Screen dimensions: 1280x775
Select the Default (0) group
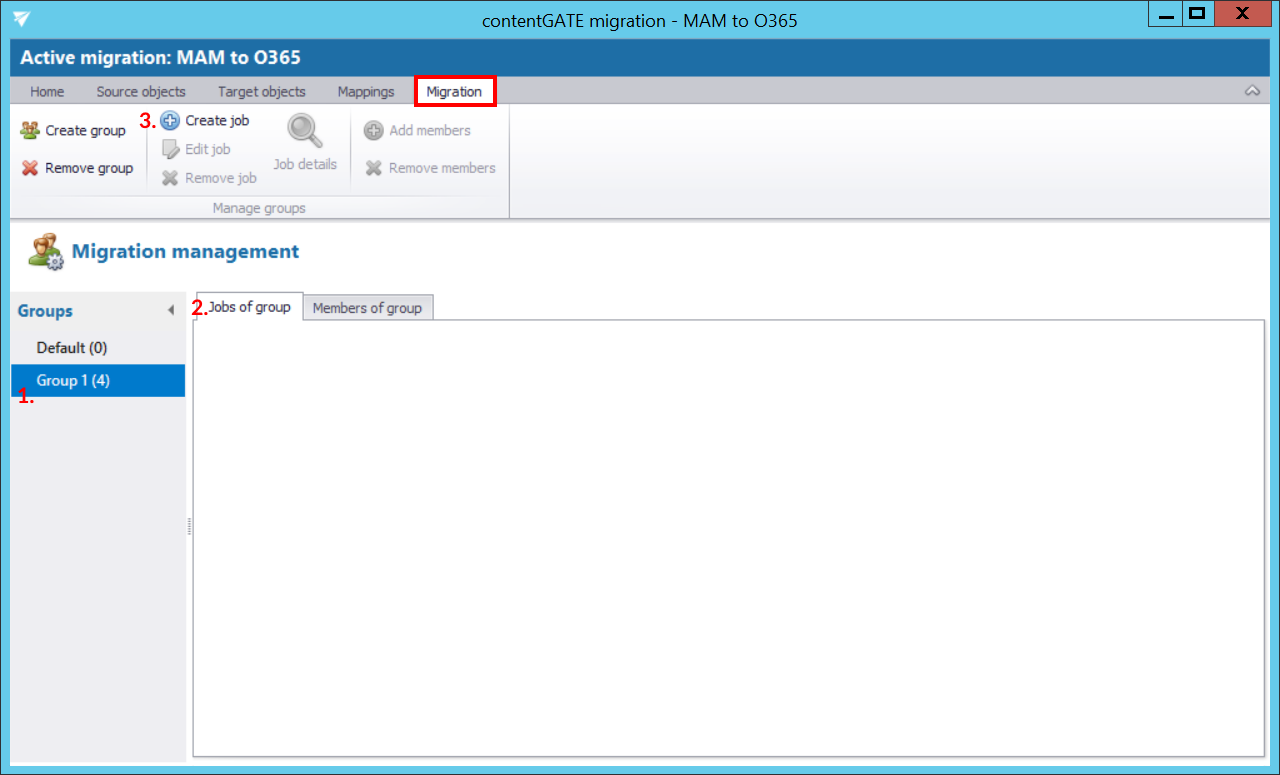coord(72,348)
